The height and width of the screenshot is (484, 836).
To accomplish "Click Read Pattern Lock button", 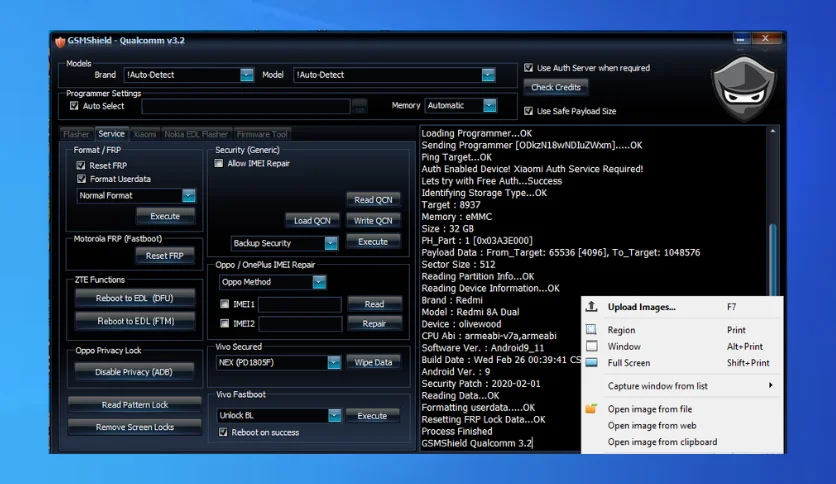I will pyautogui.click(x=135, y=405).
